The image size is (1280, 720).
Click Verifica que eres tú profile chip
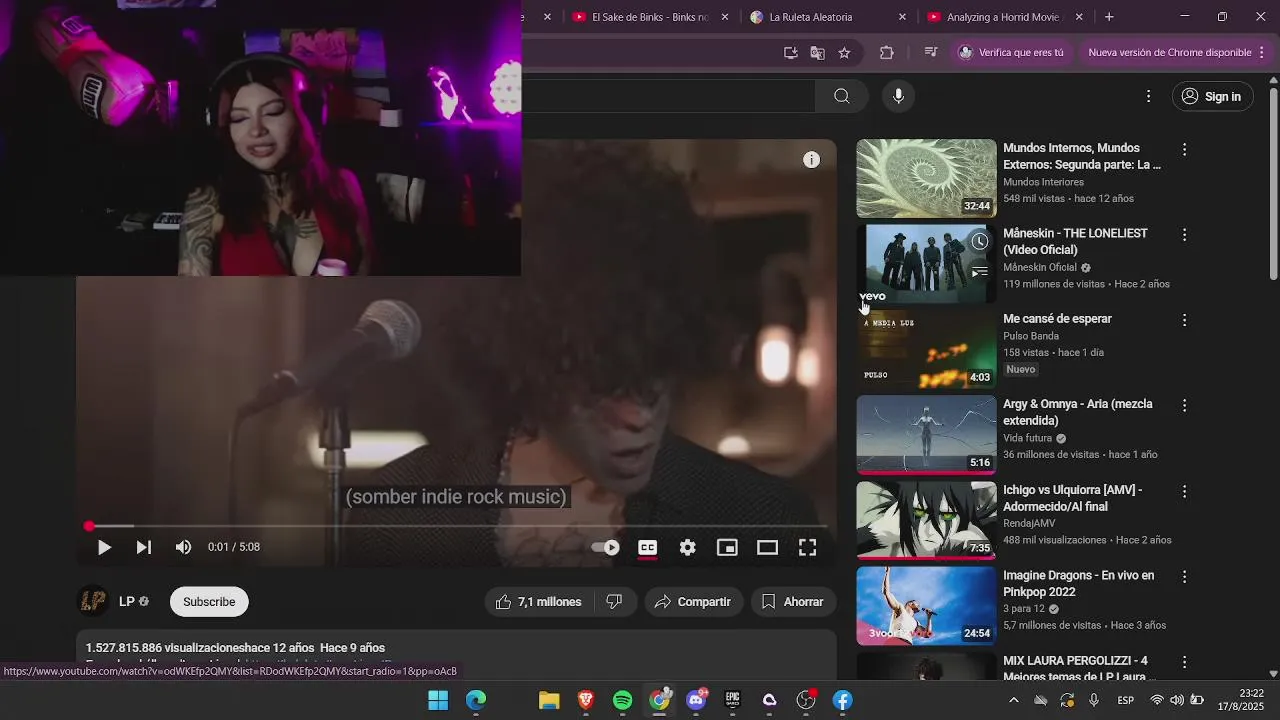pyautogui.click(x=1011, y=53)
